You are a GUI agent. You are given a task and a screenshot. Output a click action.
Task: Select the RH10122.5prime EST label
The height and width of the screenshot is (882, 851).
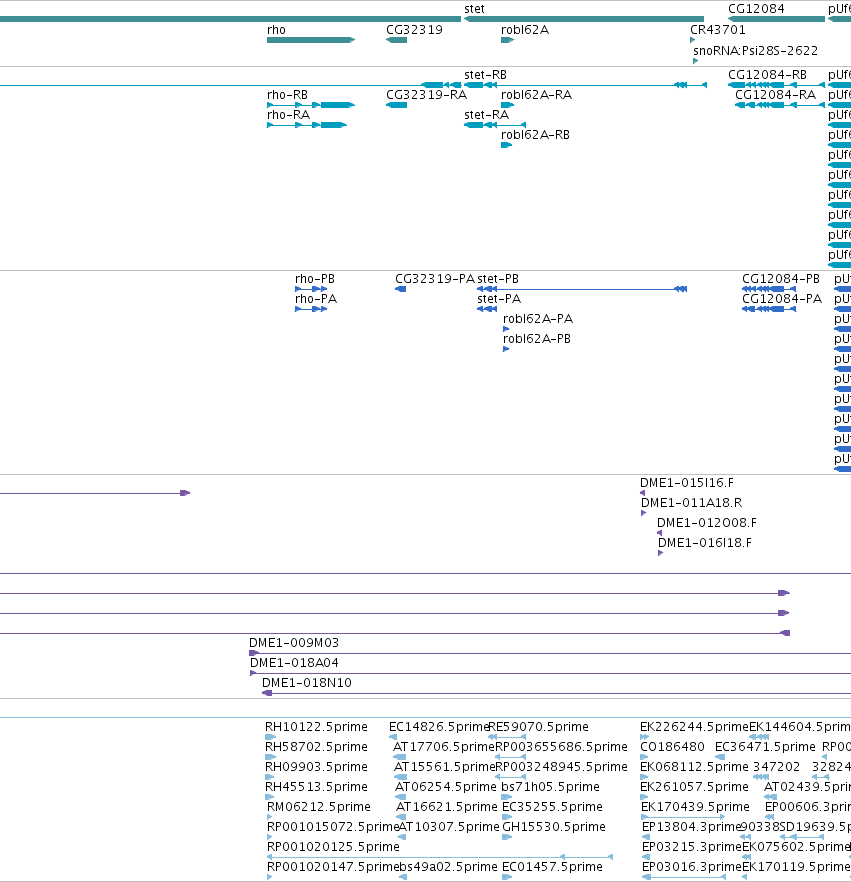(316, 727)
